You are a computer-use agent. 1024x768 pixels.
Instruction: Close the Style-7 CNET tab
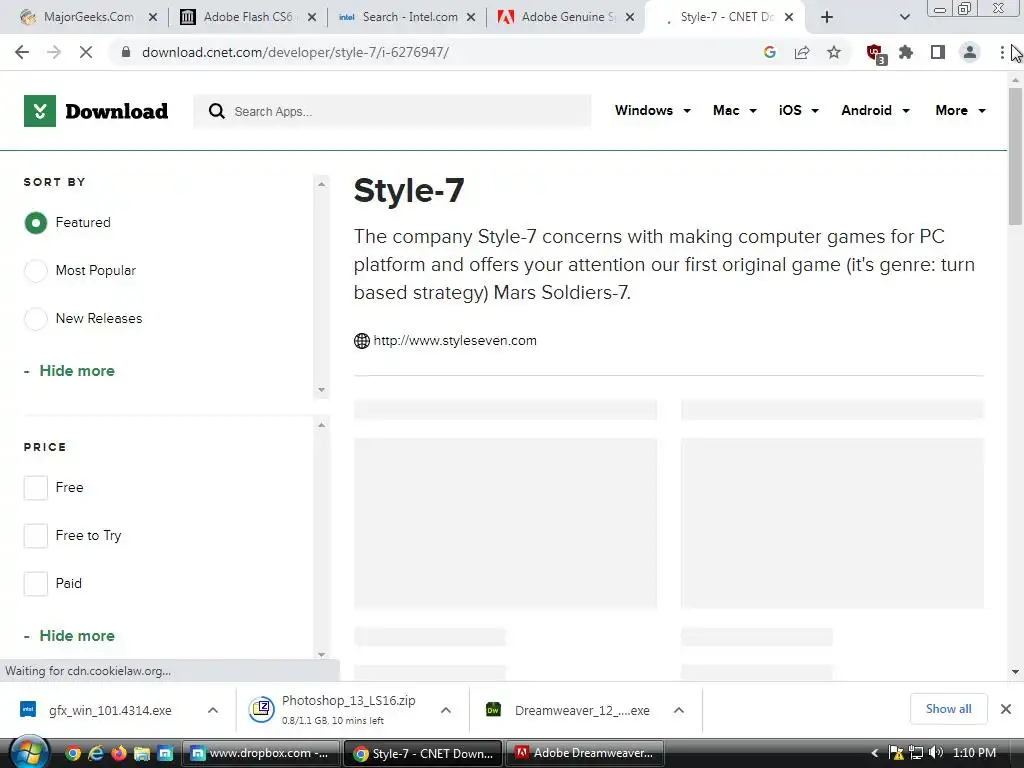click(x=789, y=18)
